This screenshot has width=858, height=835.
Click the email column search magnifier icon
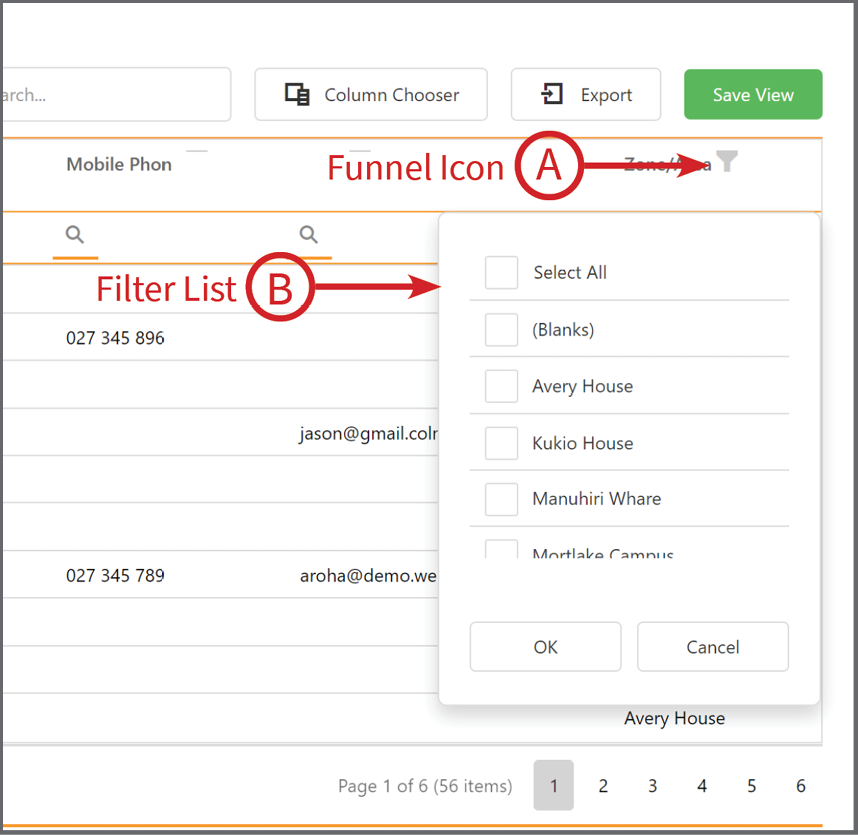coord(309,234)
